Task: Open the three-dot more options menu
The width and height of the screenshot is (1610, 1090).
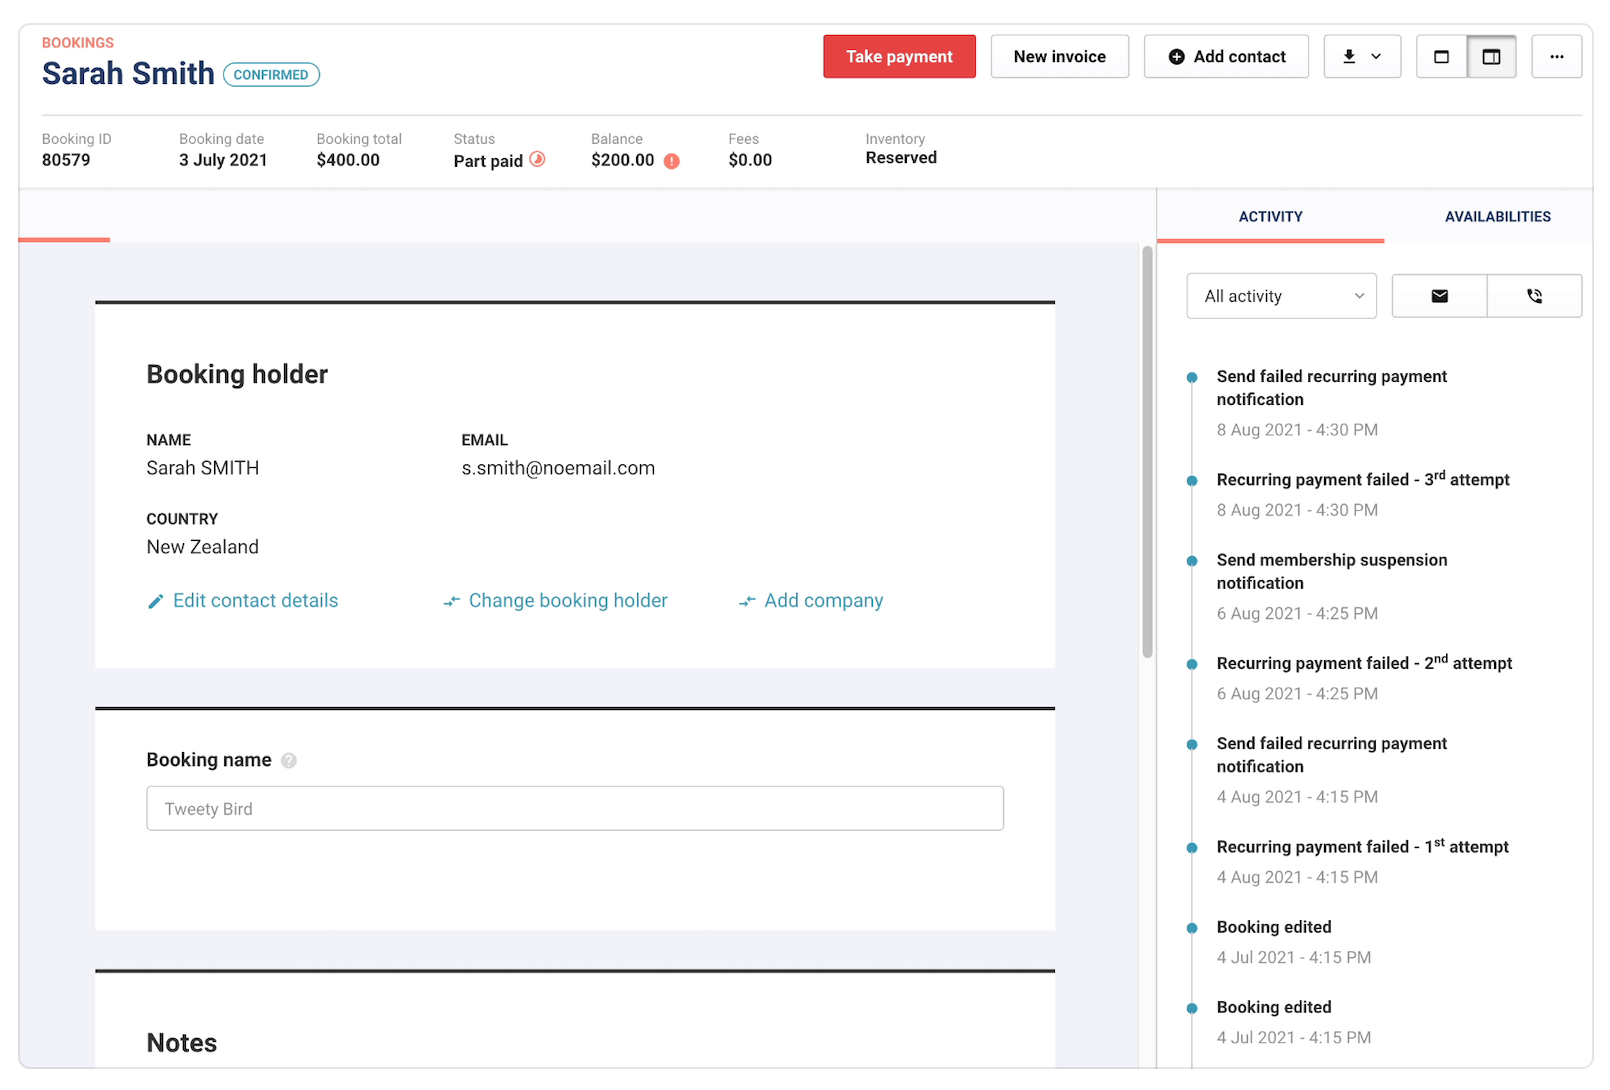Action: click(x=1556, y=57)
